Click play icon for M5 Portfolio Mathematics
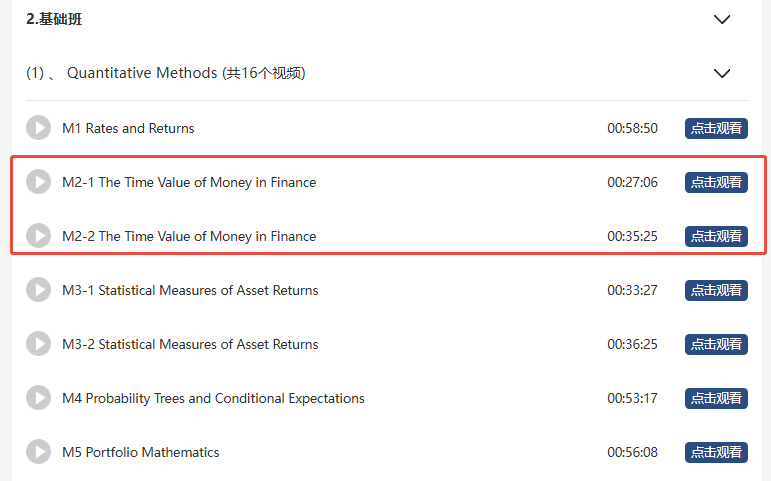 [x=38, y=452]
